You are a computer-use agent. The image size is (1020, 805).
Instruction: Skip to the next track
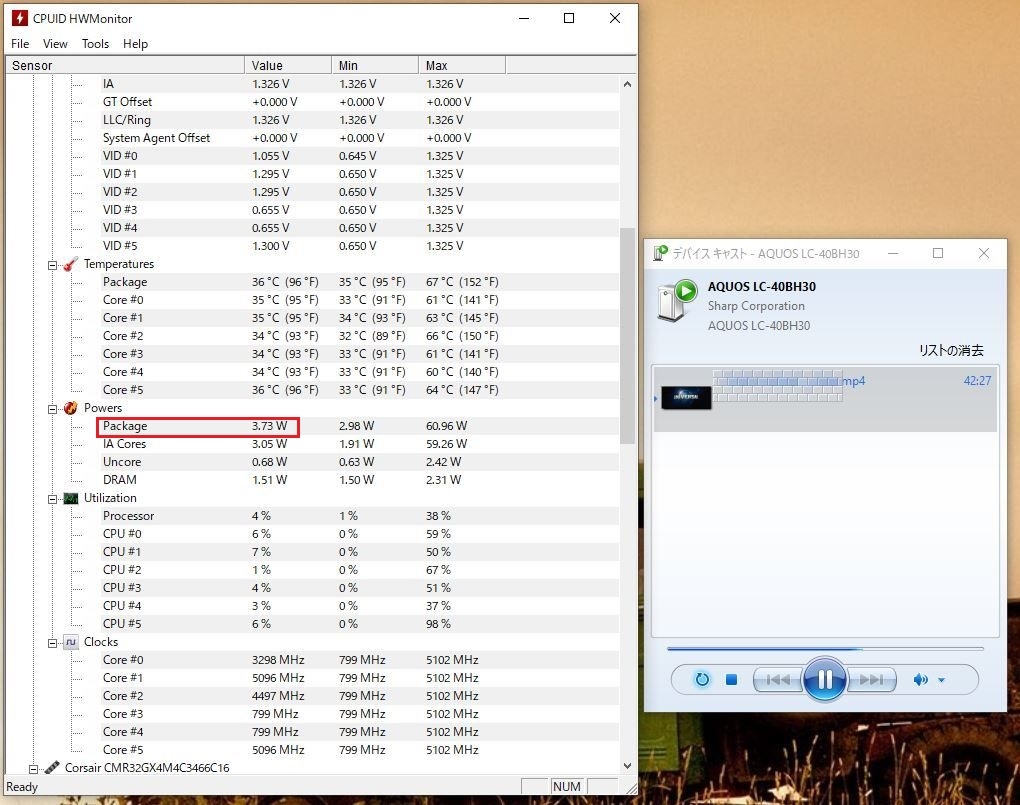coord(872,679)
